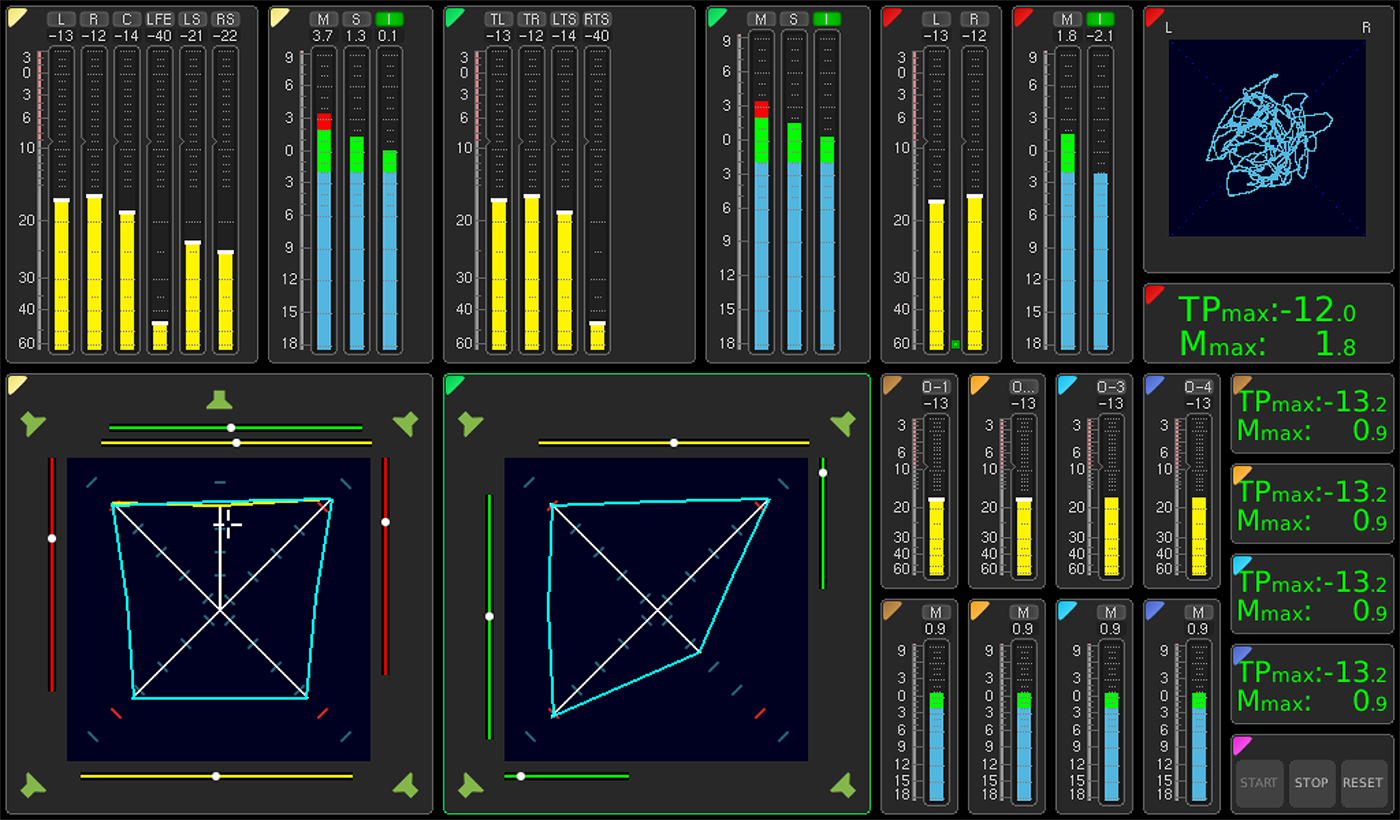Click the TL channel label button
The width and height of the screenshot is (1400, 820).
coord(498,19)
